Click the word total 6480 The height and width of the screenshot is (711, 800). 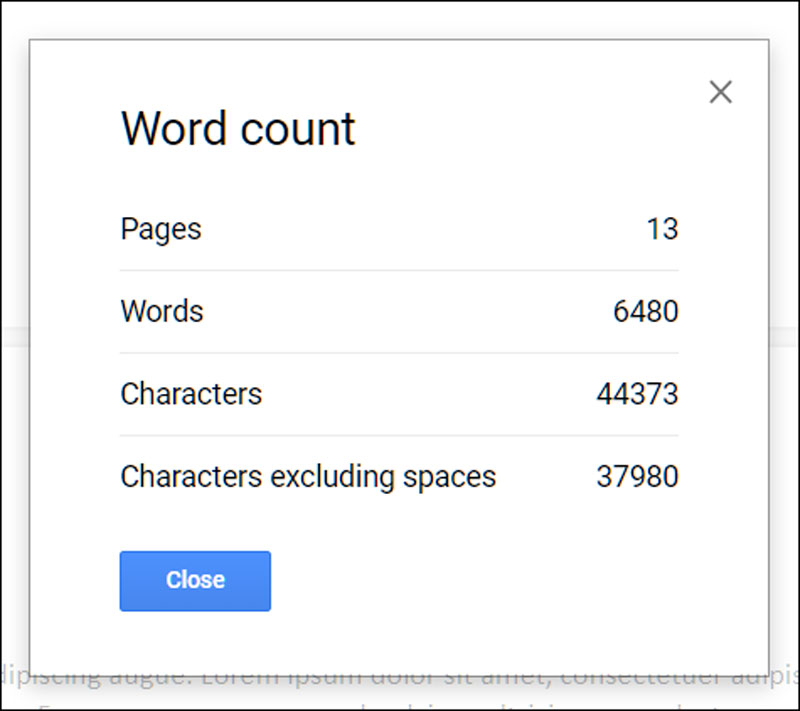[x=646, y=311]
